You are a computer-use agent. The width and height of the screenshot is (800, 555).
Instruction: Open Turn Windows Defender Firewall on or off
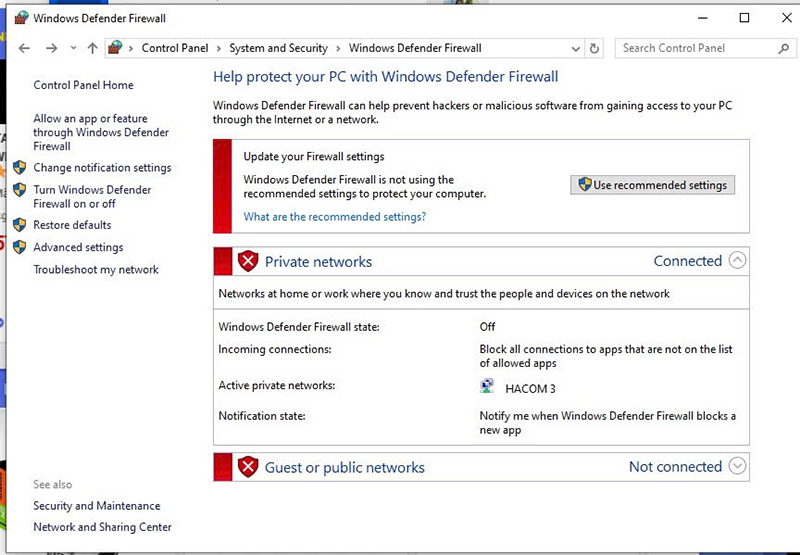pyautogui.click(x=92, y=197)
